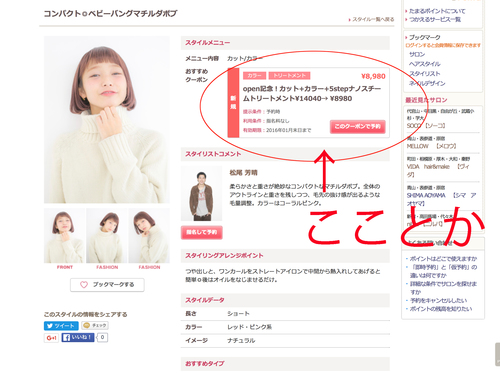Open the middle FASHION thumbnail photo
Image resolution: width=500 pixels, height=373 pixels.
107,236
